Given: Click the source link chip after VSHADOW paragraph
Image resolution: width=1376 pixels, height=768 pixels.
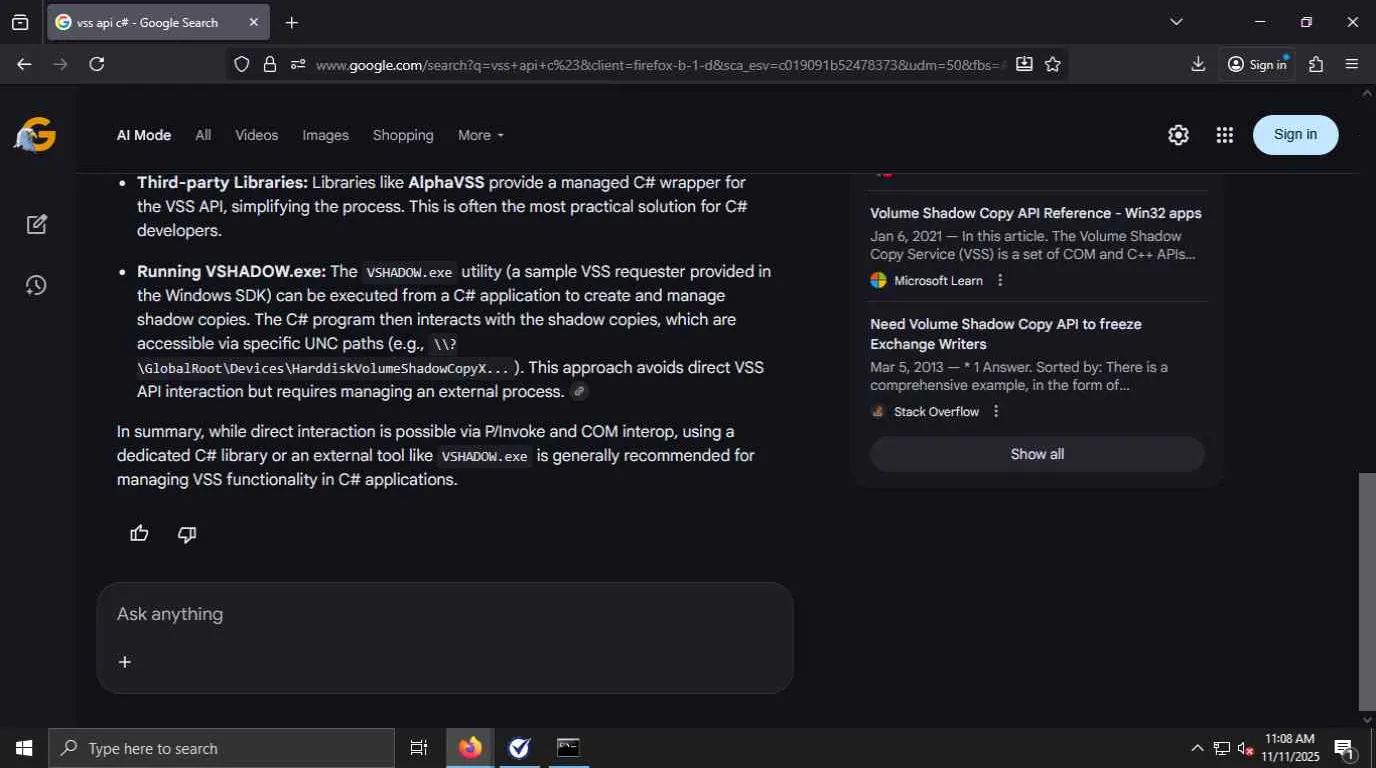Looking at the screenshot, I should pos(579,392).
